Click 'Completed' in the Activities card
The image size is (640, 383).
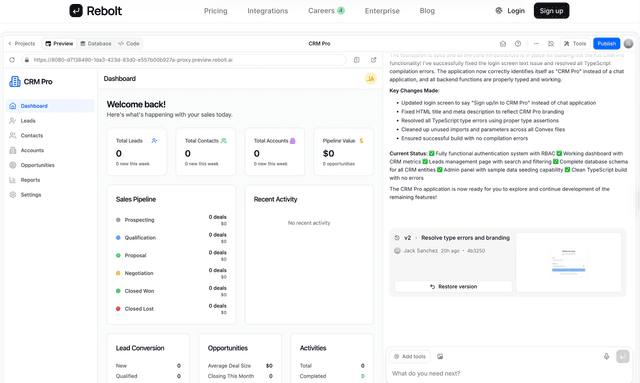coord(313,376)
